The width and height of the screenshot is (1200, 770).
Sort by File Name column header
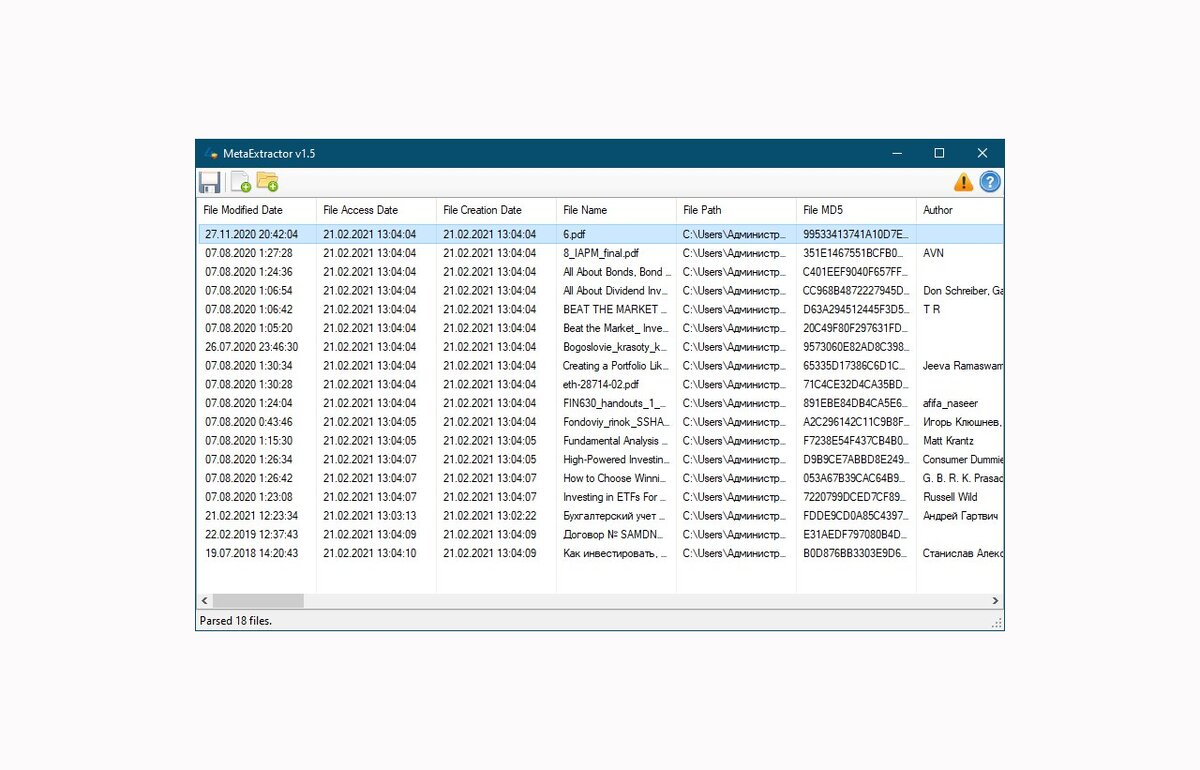coord(616,210)
